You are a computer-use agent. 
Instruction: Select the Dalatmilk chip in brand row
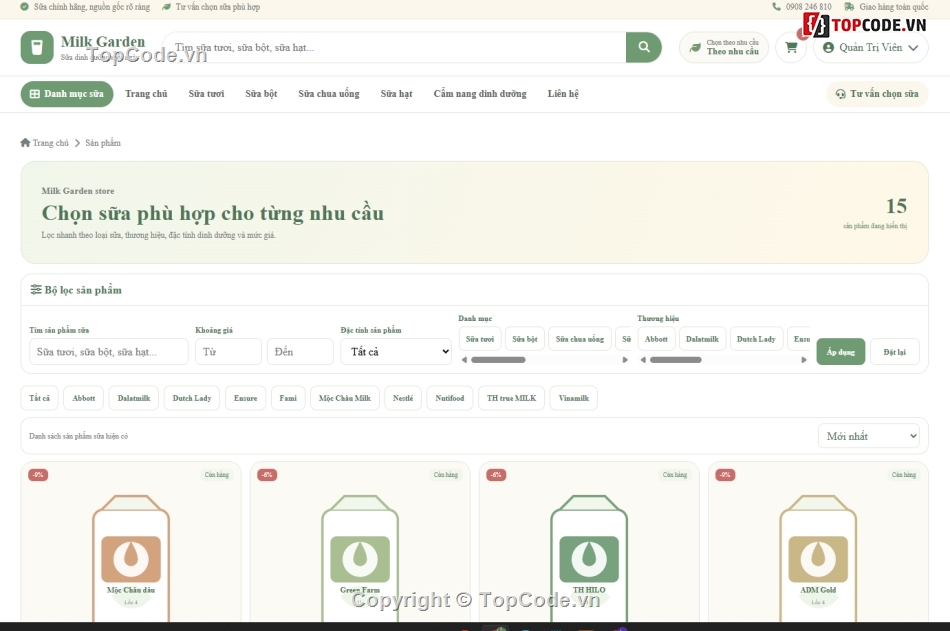[x=134, y=398]
